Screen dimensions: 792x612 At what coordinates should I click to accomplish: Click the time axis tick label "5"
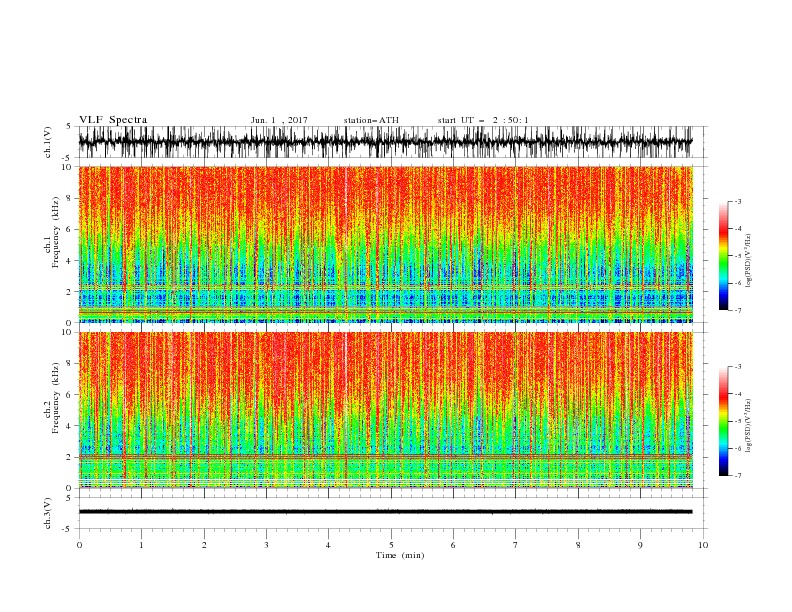[391, 545]
